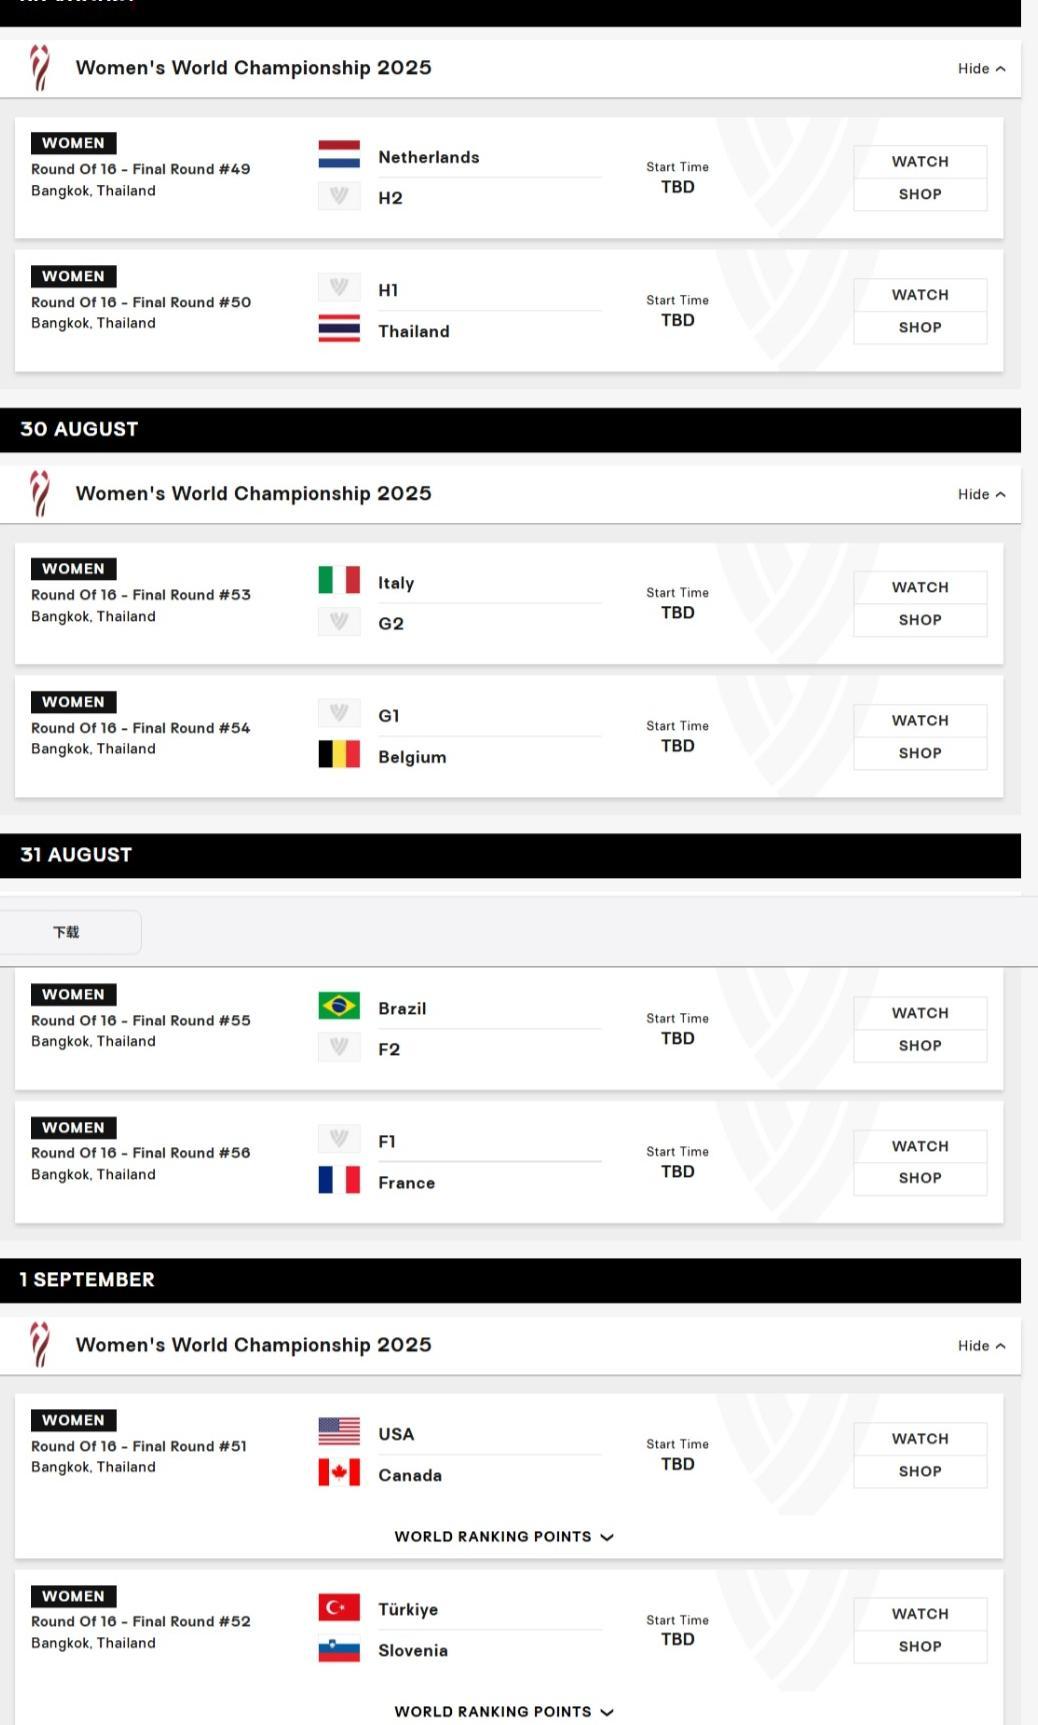The image size is (1038, 1725).
Task: Click the France flag icon
Action: (339, 1180)
